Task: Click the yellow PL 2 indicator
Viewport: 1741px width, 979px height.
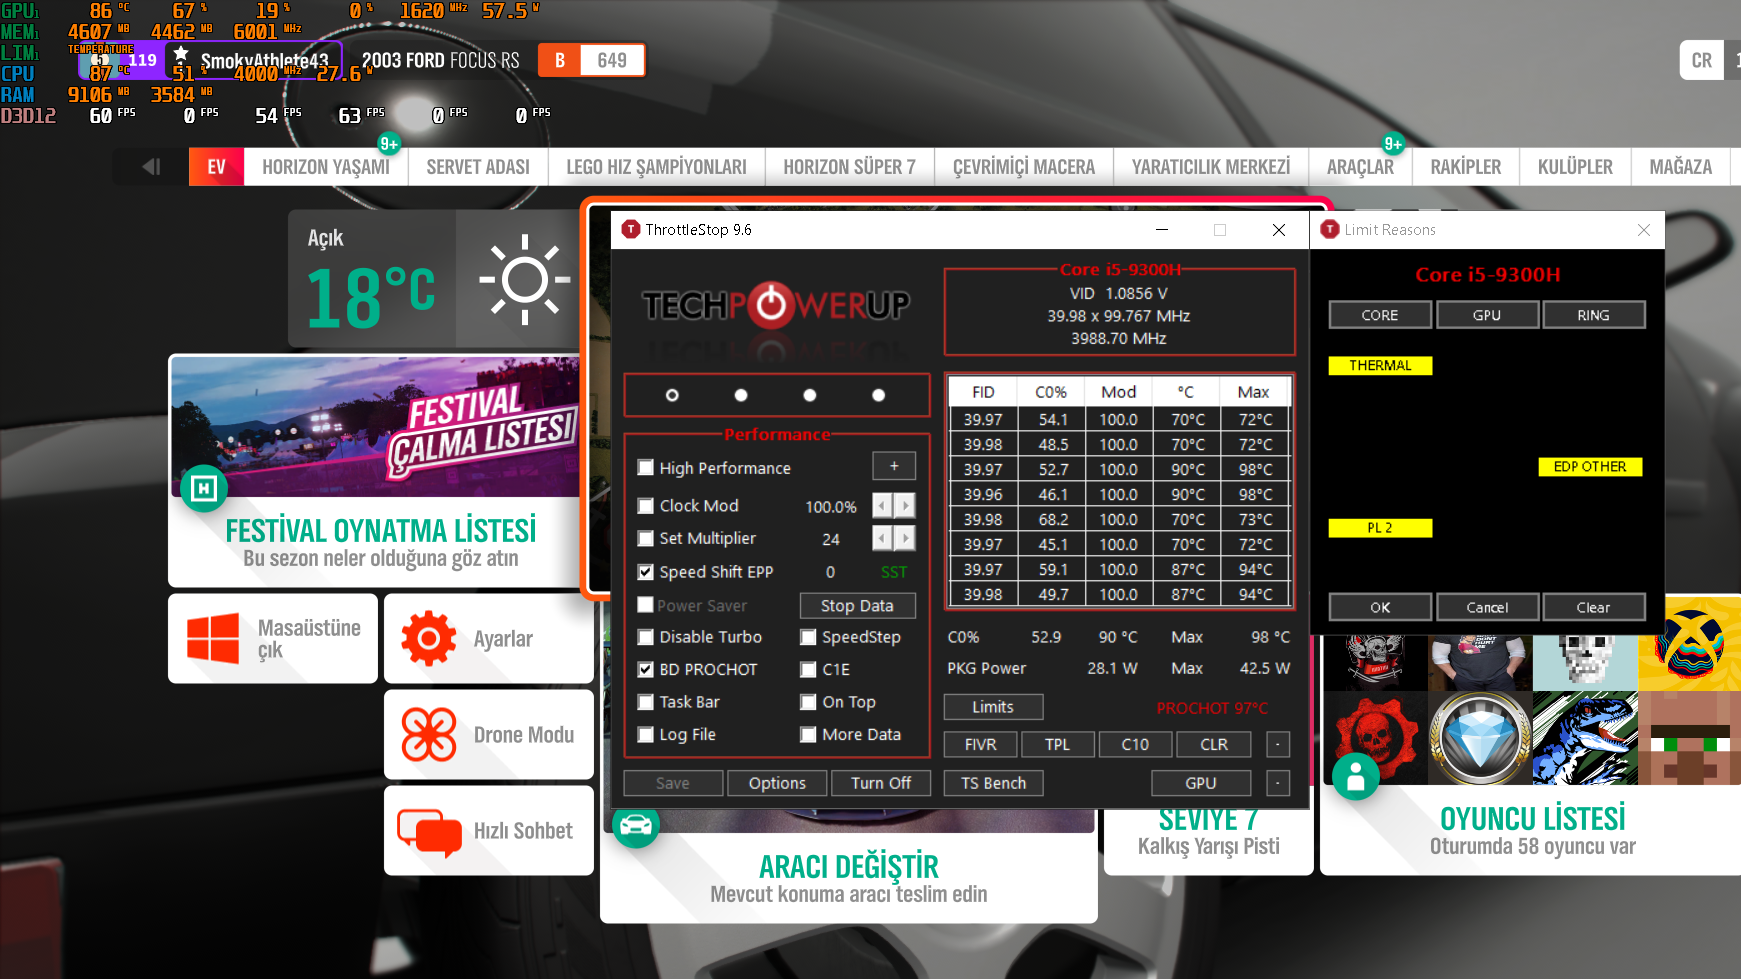Action: click(x=1380, y=528)
